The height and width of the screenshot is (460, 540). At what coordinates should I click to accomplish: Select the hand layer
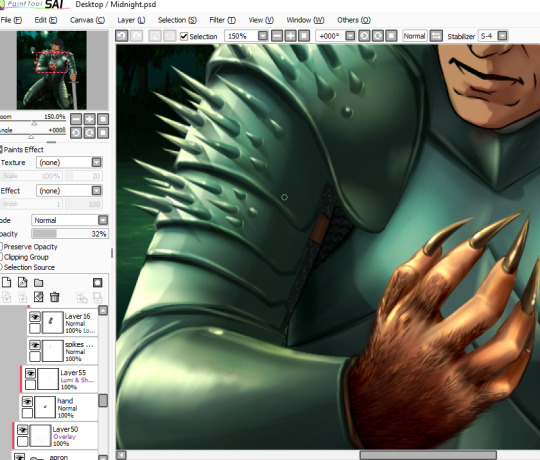(x=59, y=407)
